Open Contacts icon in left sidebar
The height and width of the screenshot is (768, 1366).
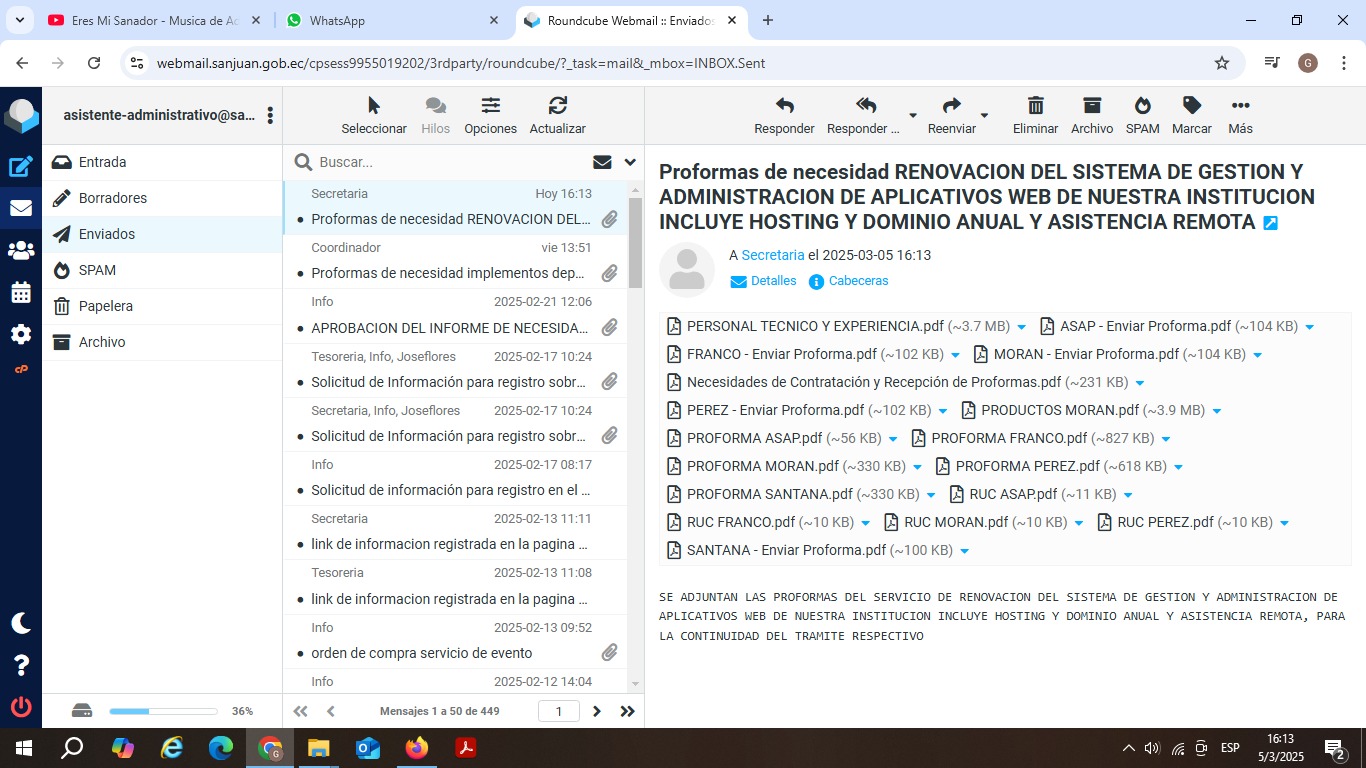tap(21, 251)
